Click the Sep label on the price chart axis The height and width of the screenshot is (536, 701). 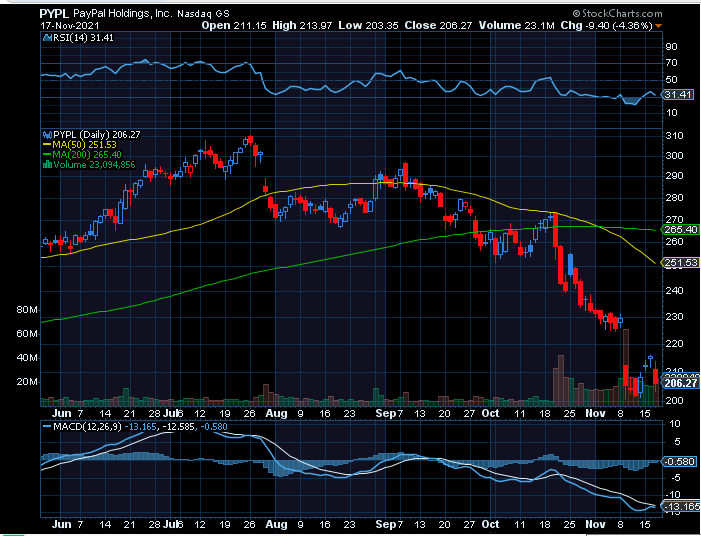[386, 414]
